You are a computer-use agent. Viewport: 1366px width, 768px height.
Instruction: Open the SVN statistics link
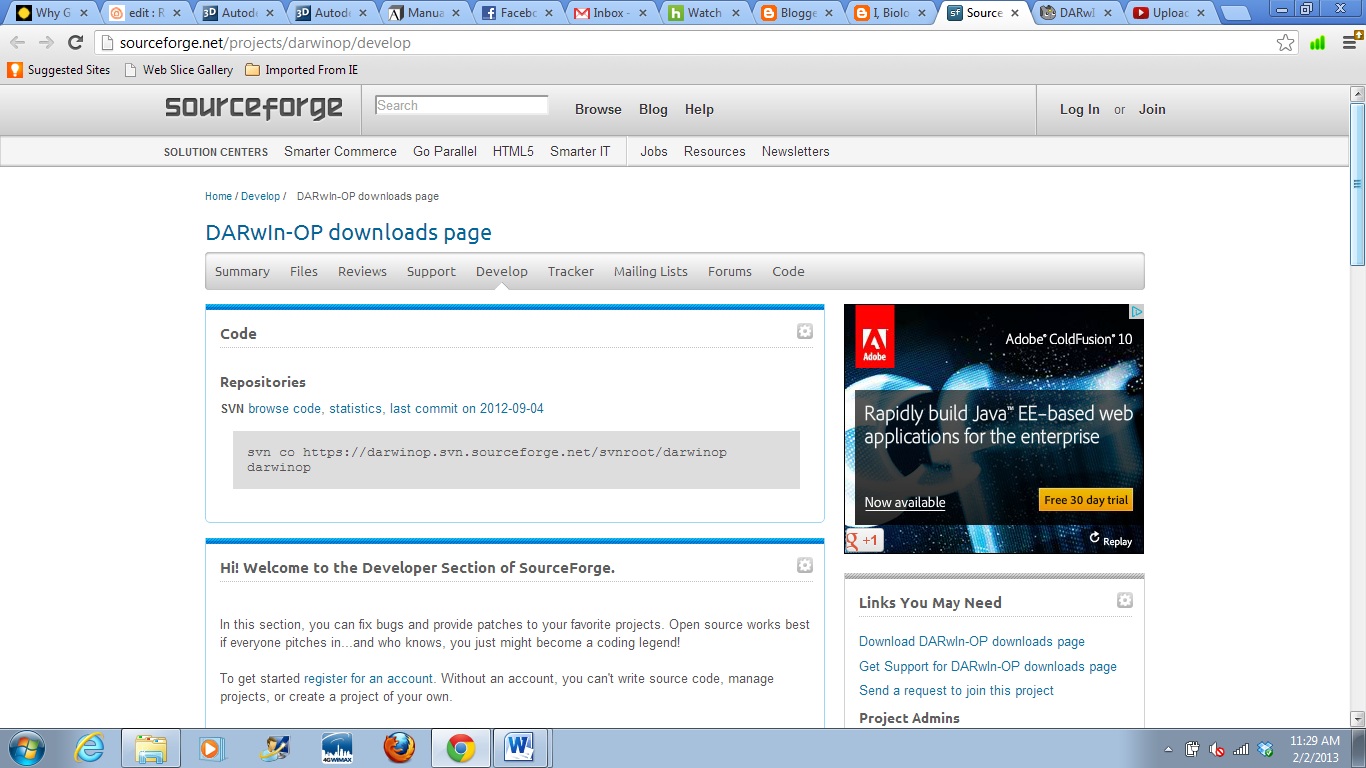coord(355,408)
